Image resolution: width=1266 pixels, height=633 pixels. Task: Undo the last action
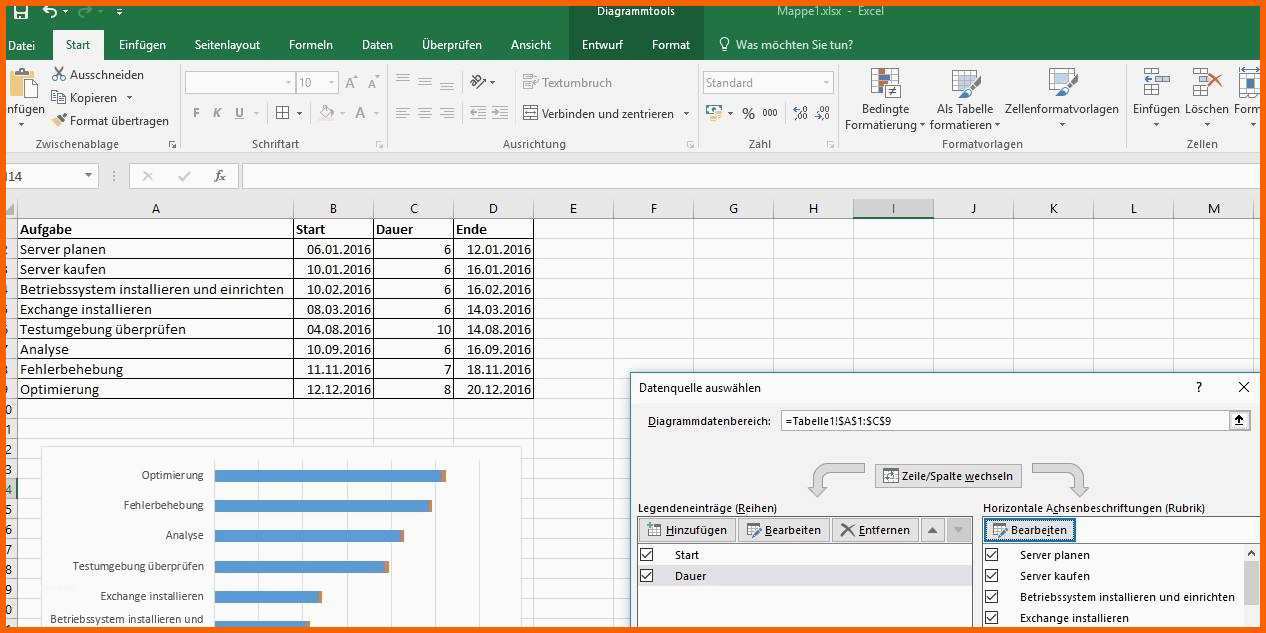click(50, 12)
